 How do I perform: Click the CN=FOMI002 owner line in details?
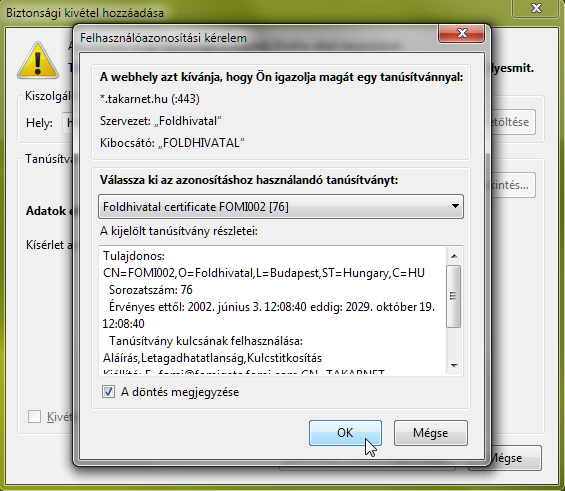click(x=264, y=273)
